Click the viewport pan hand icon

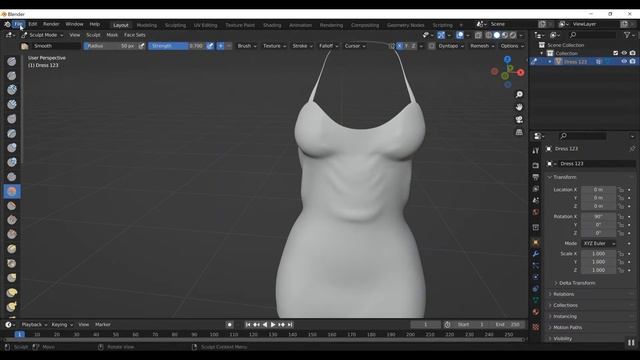pos(519,107)
